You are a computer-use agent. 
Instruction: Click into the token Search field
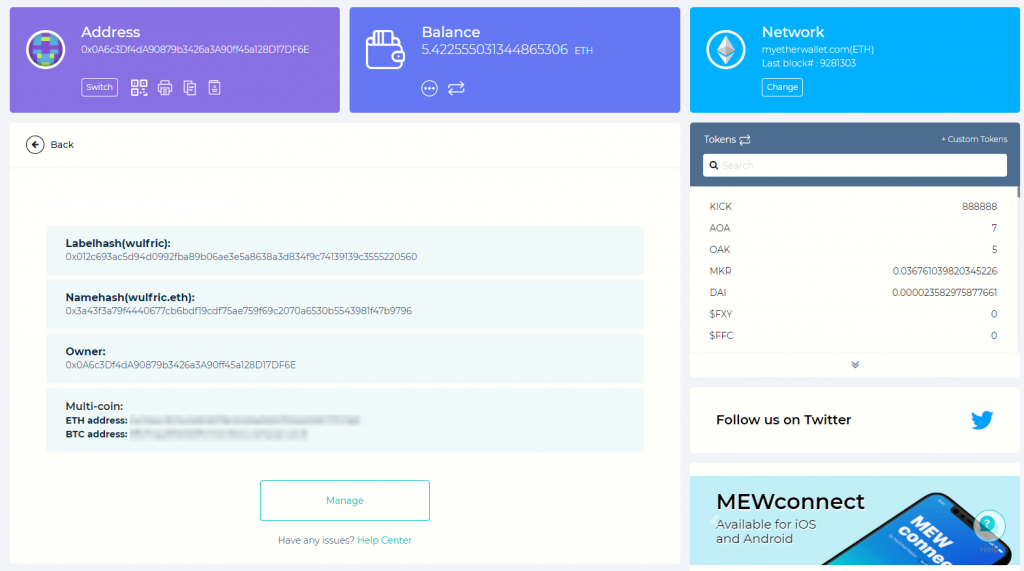855,165
